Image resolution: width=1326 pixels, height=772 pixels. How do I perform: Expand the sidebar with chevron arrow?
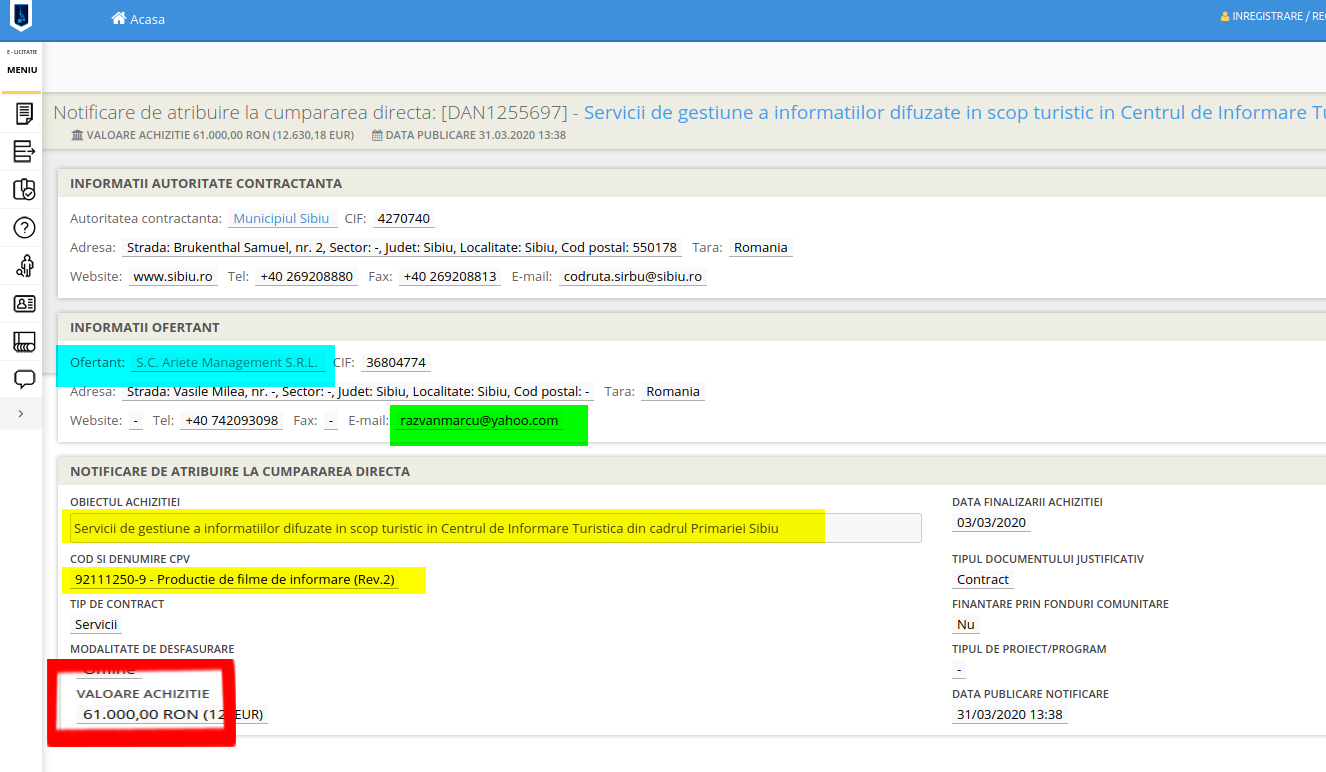(x=22, y=413)
